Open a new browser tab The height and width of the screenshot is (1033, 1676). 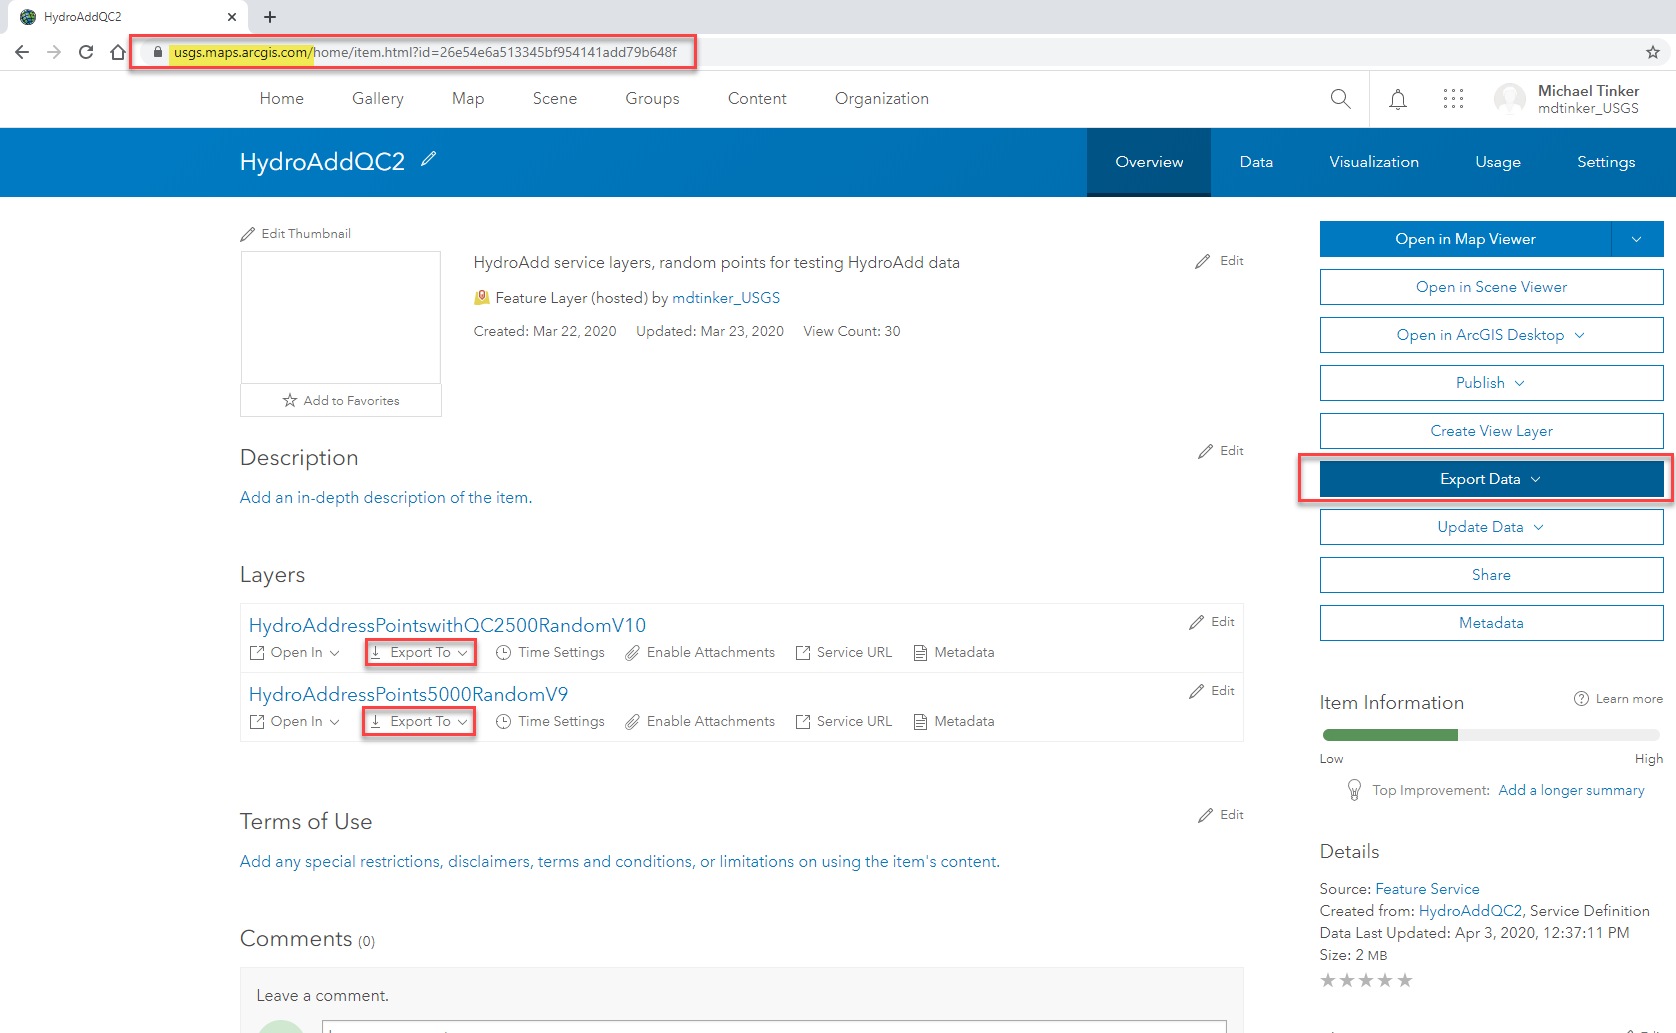pos(270,17)
